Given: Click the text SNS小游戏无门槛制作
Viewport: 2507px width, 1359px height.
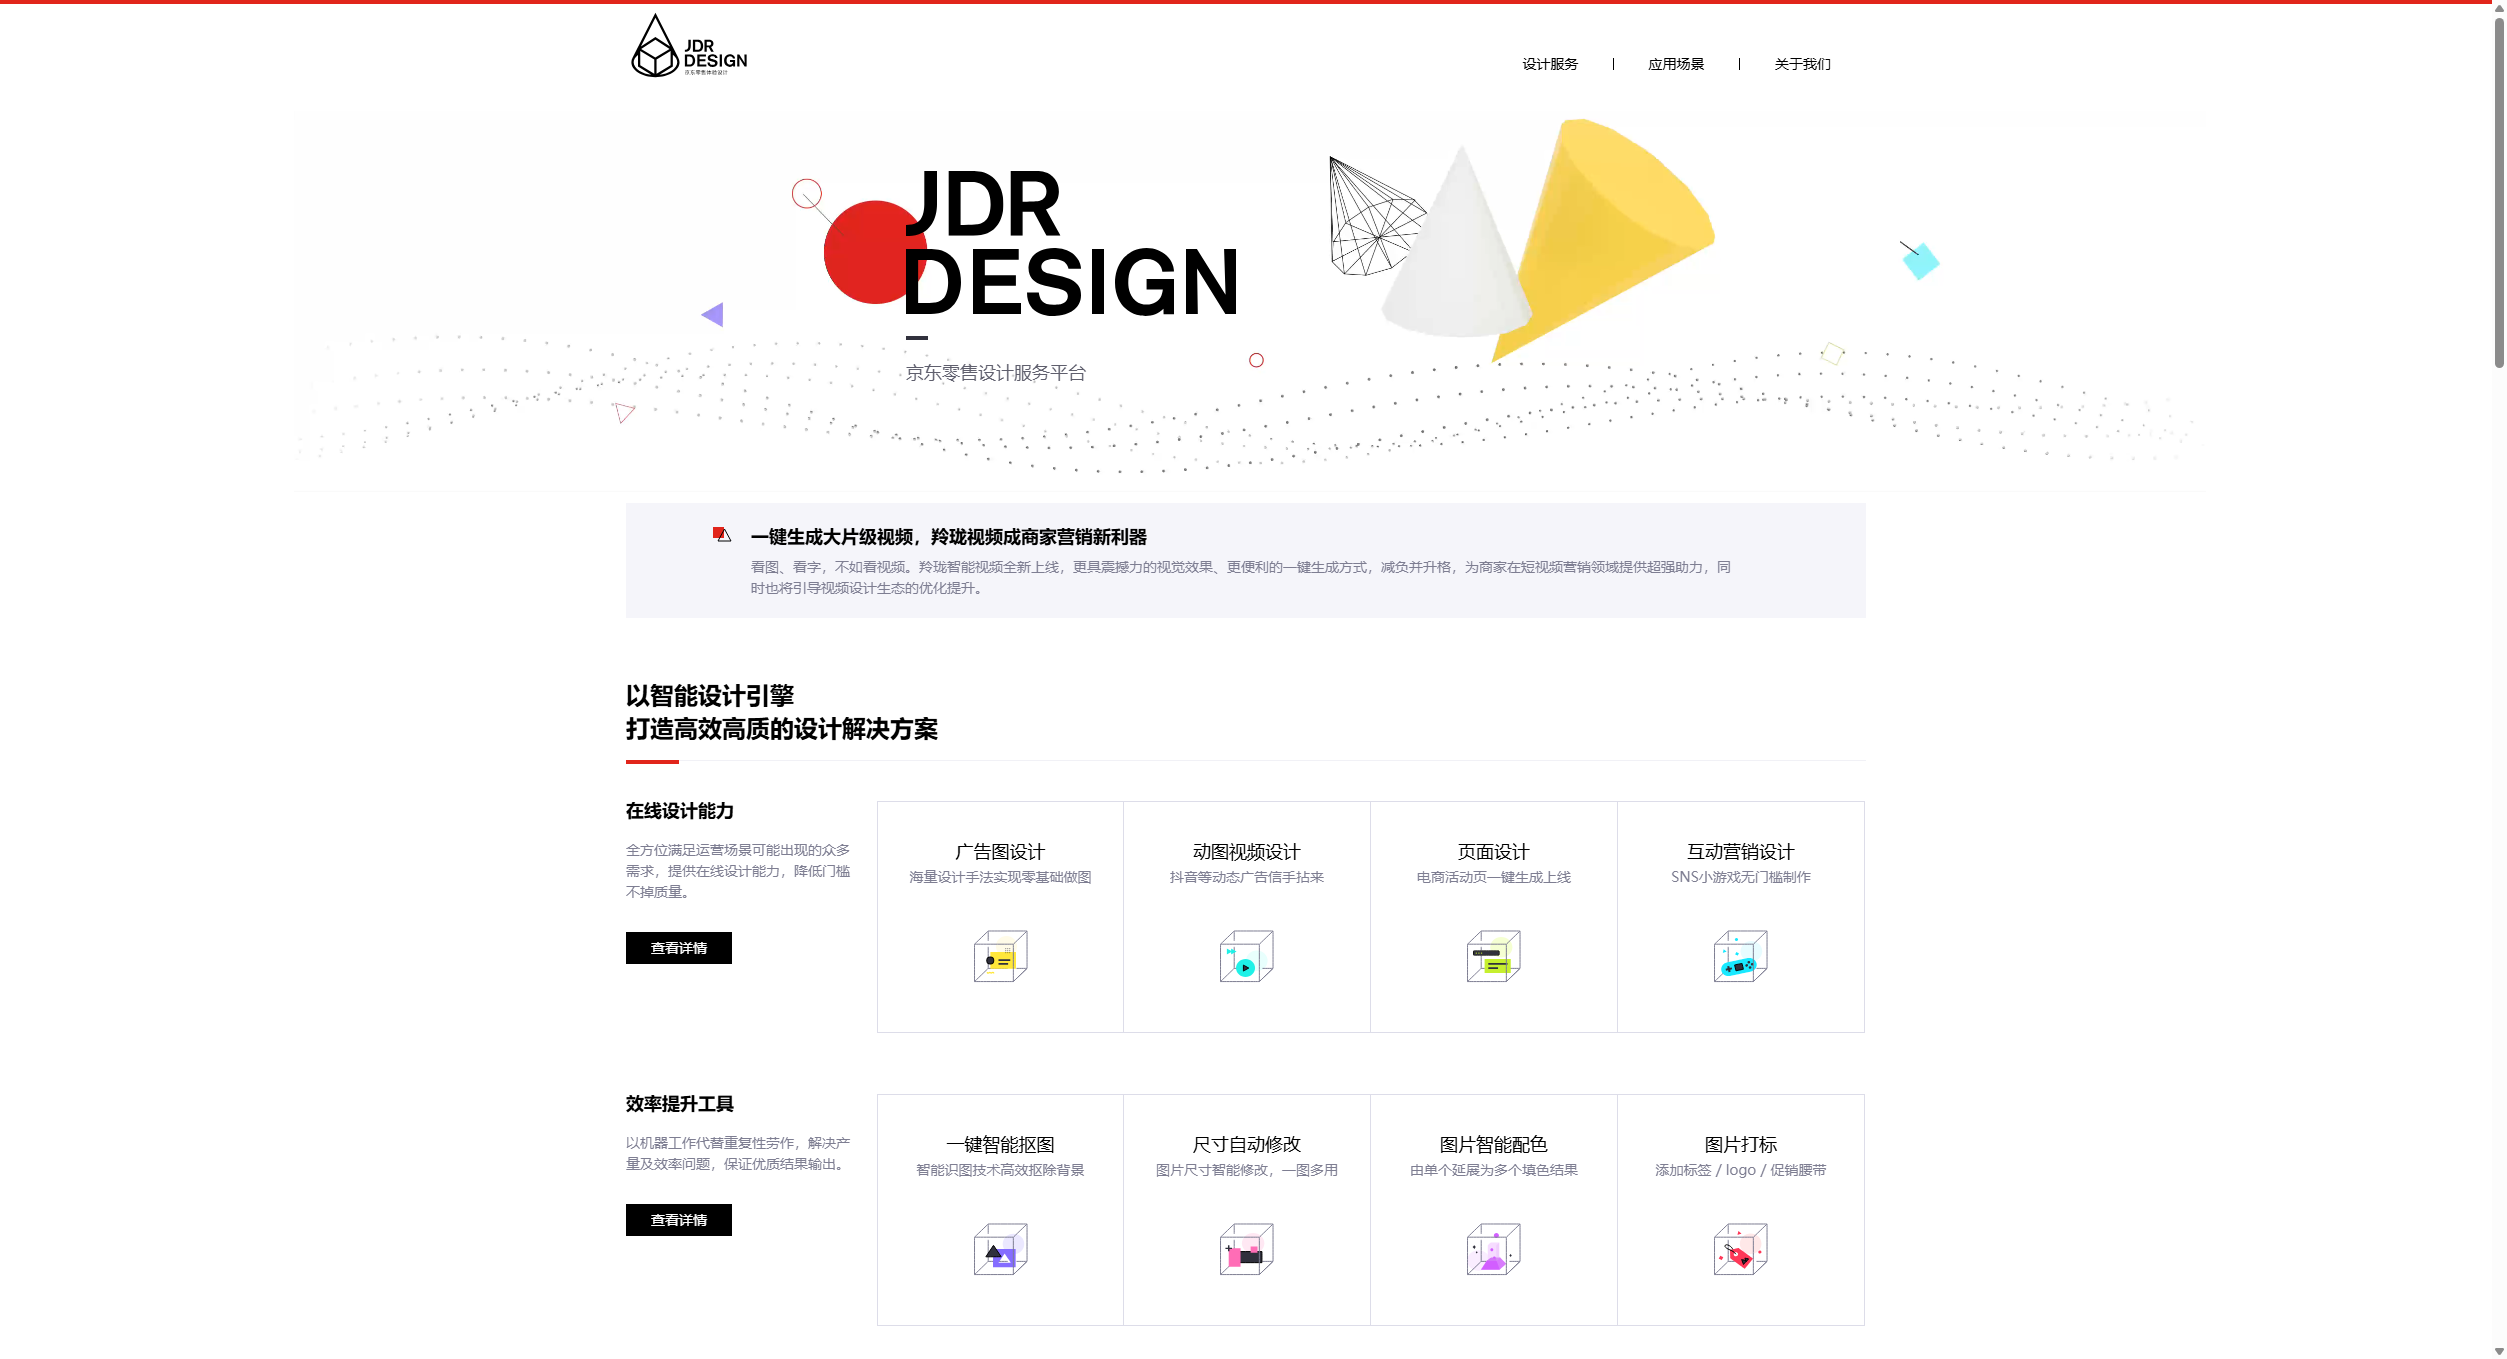Looking at the screenshot, I should pos(1740,877).
